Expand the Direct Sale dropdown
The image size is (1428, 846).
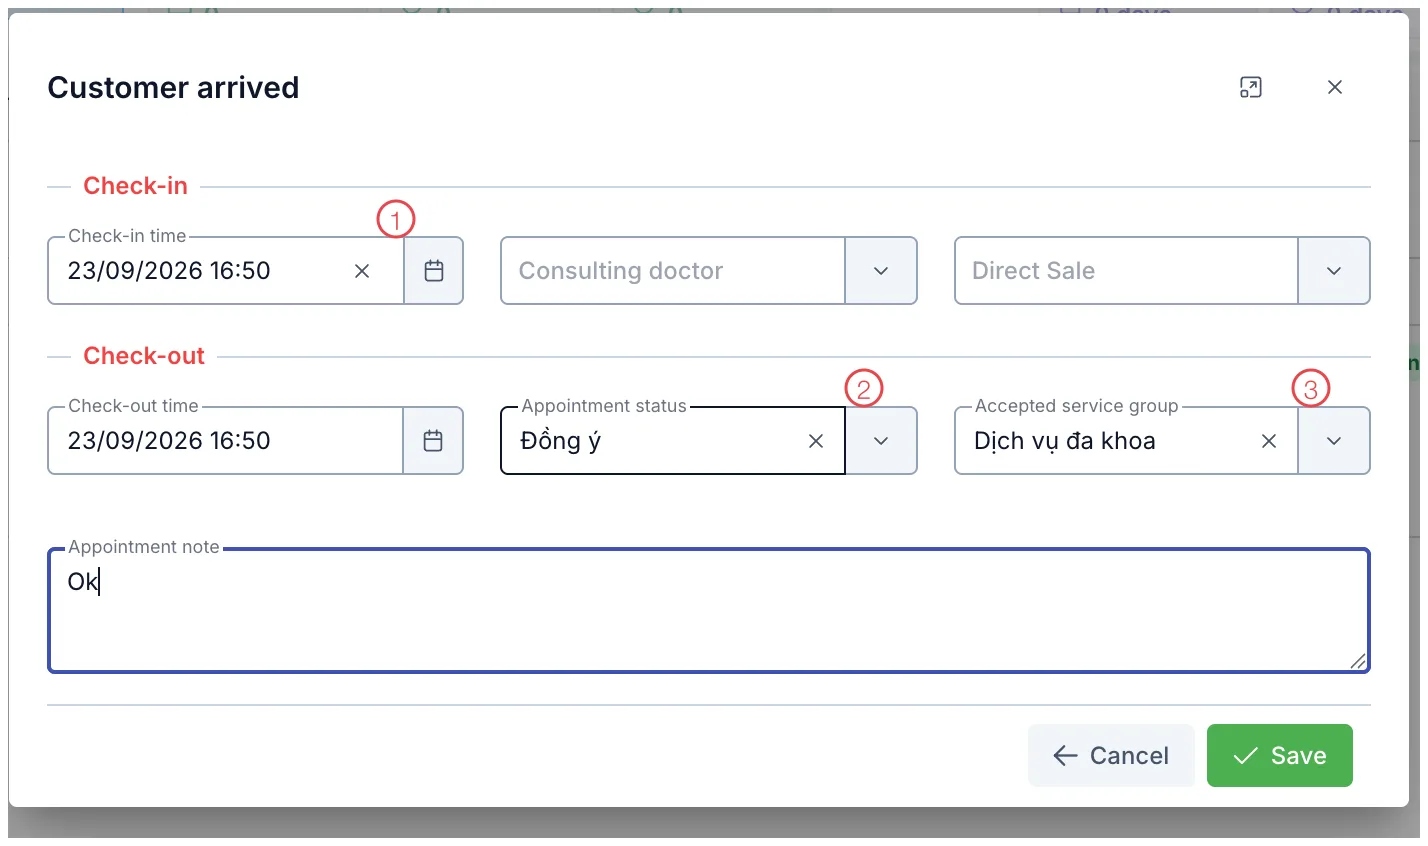(x=1334, y=271)
